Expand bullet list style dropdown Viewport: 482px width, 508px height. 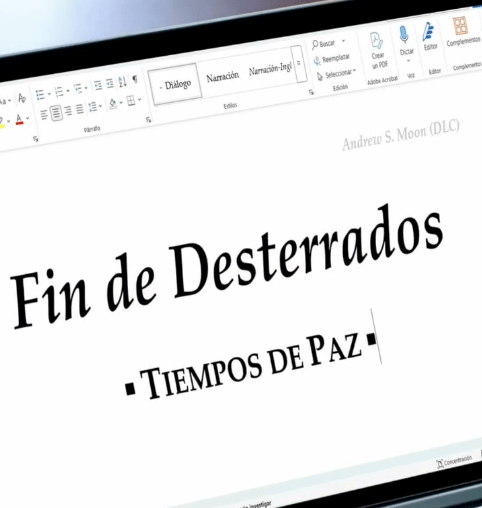[x=49, y=94]
